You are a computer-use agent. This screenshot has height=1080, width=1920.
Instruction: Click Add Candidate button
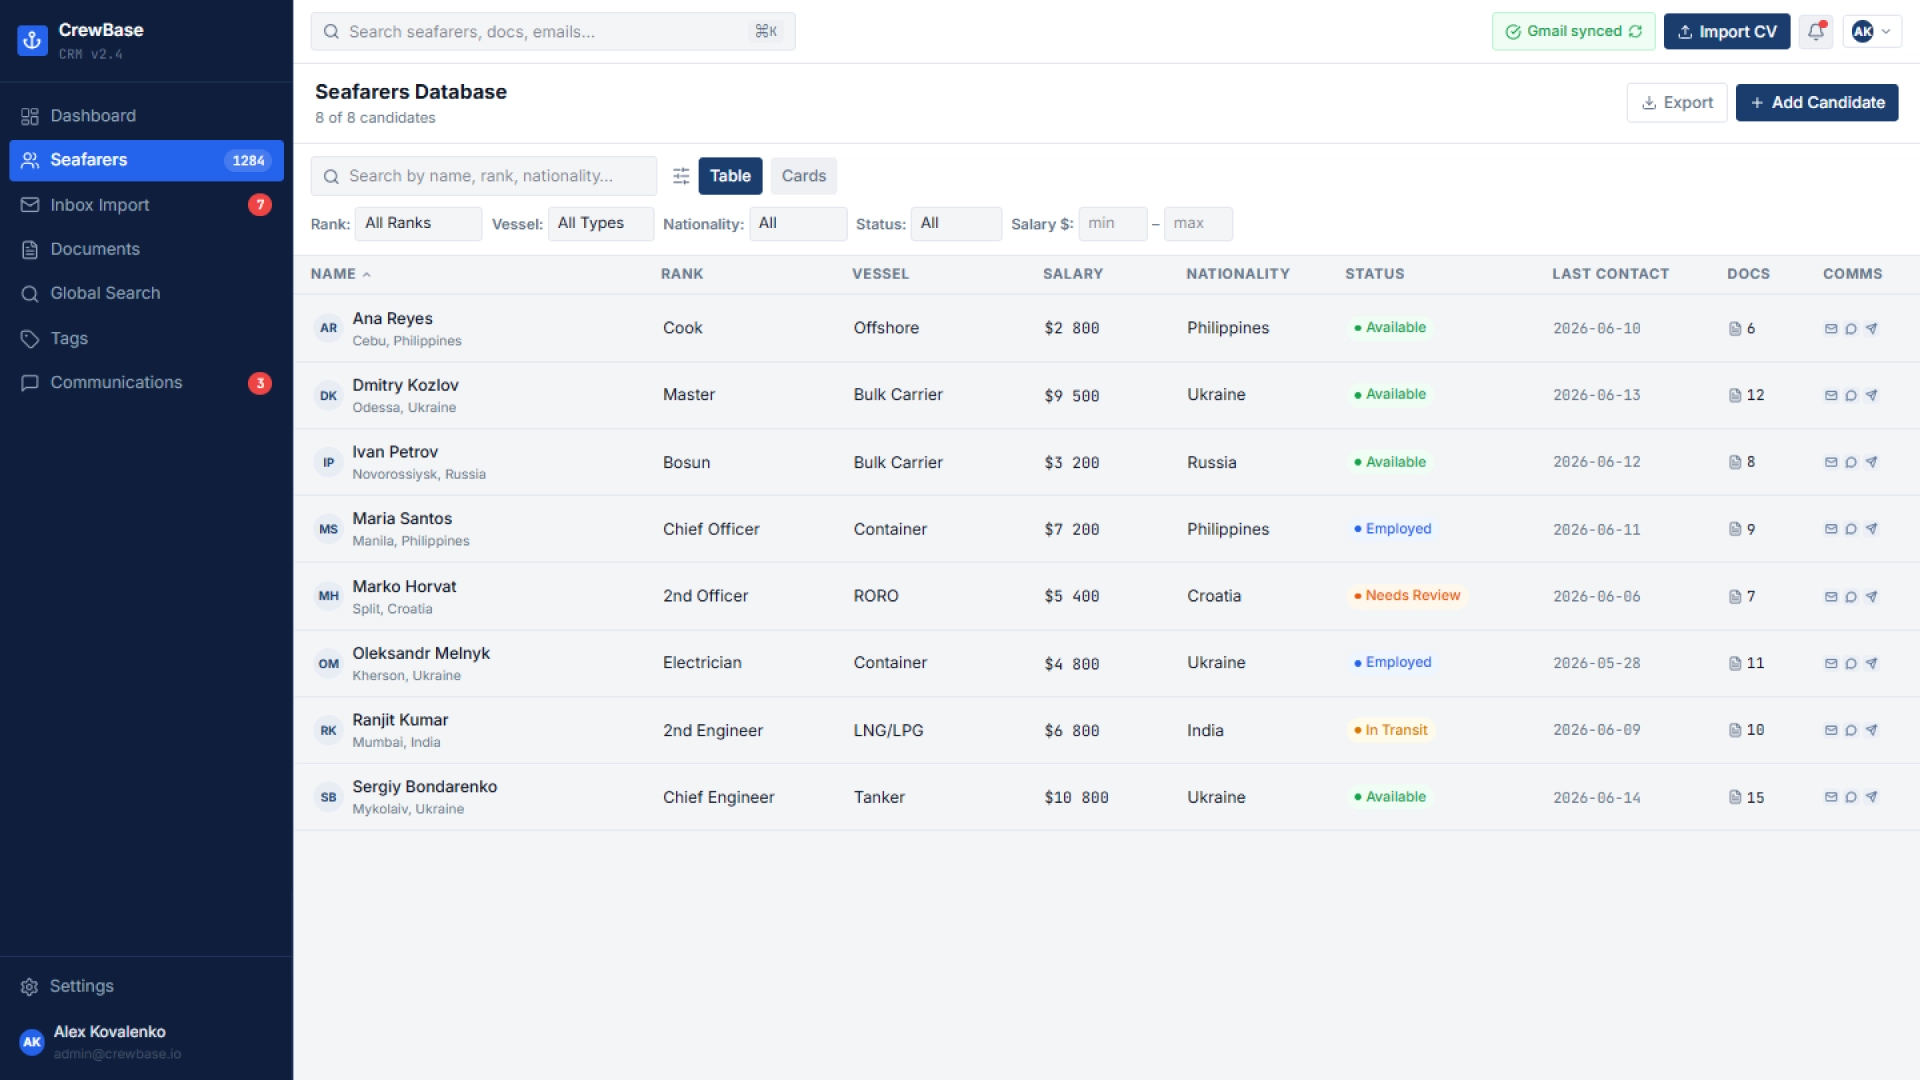[1817, 102]
